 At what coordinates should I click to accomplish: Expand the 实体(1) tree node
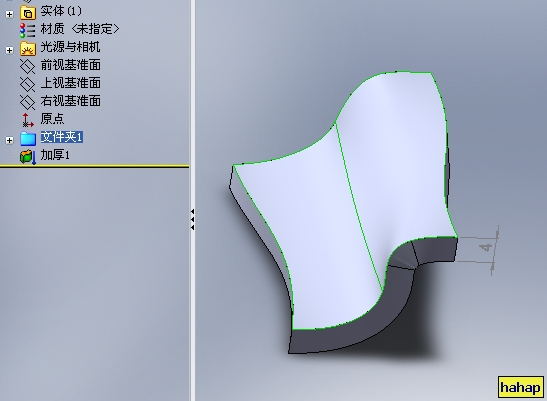click(9, 14)
